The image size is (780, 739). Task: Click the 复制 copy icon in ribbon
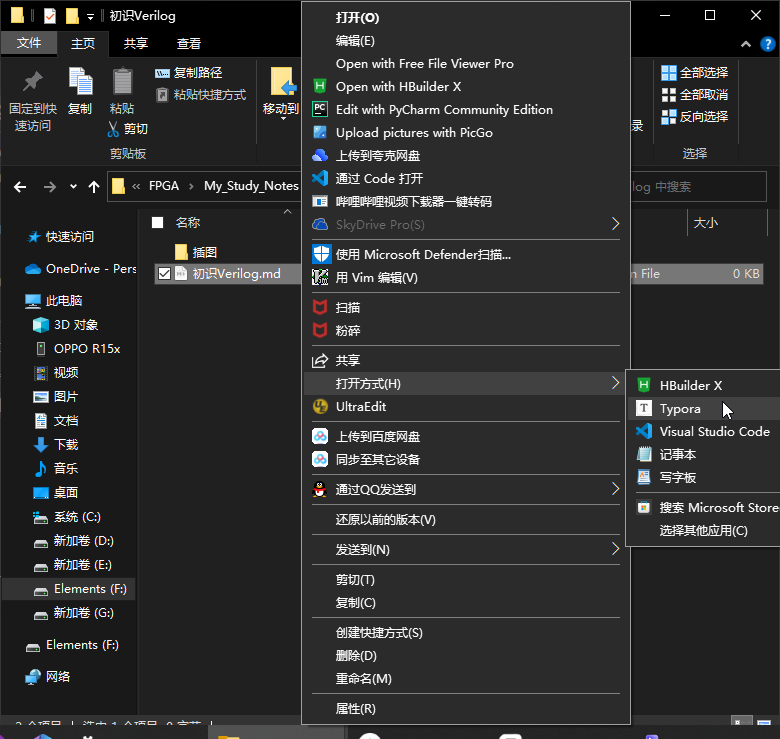[81, 81]
